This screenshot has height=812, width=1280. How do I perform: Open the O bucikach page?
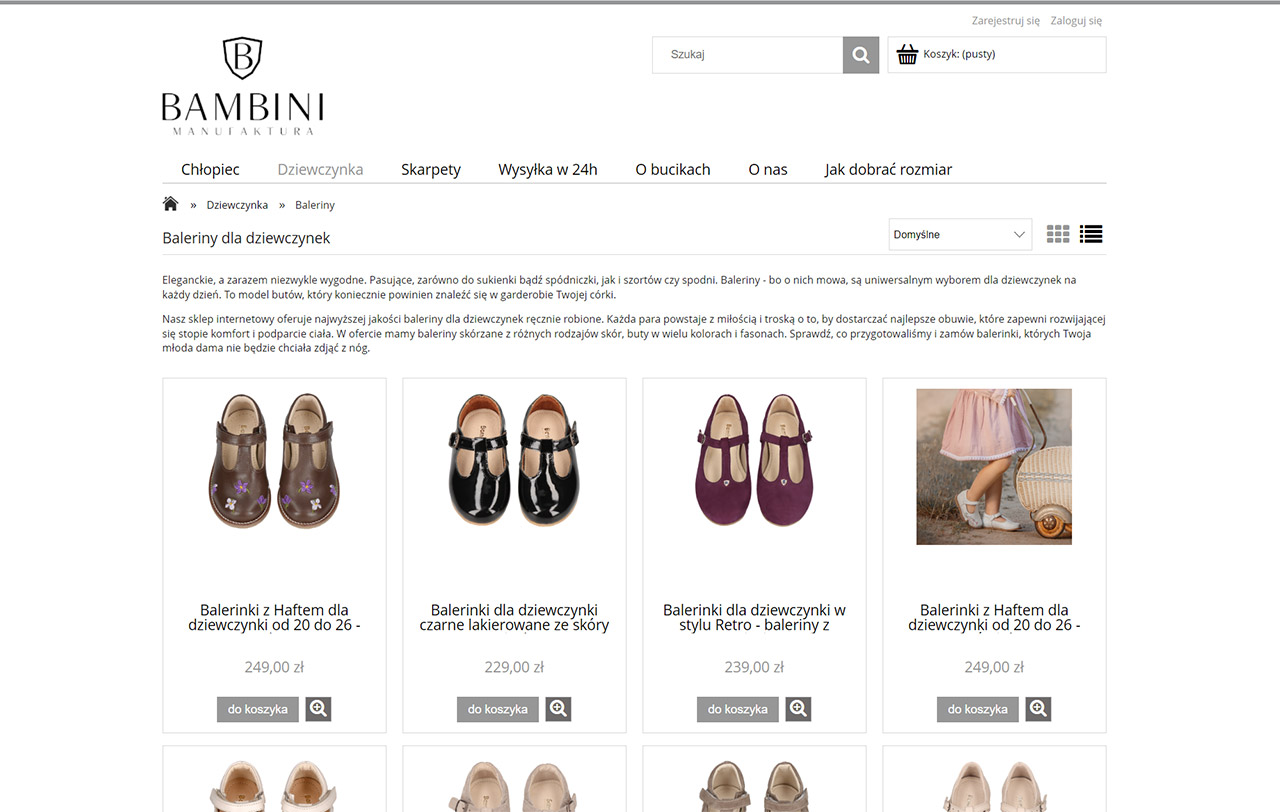673,169
